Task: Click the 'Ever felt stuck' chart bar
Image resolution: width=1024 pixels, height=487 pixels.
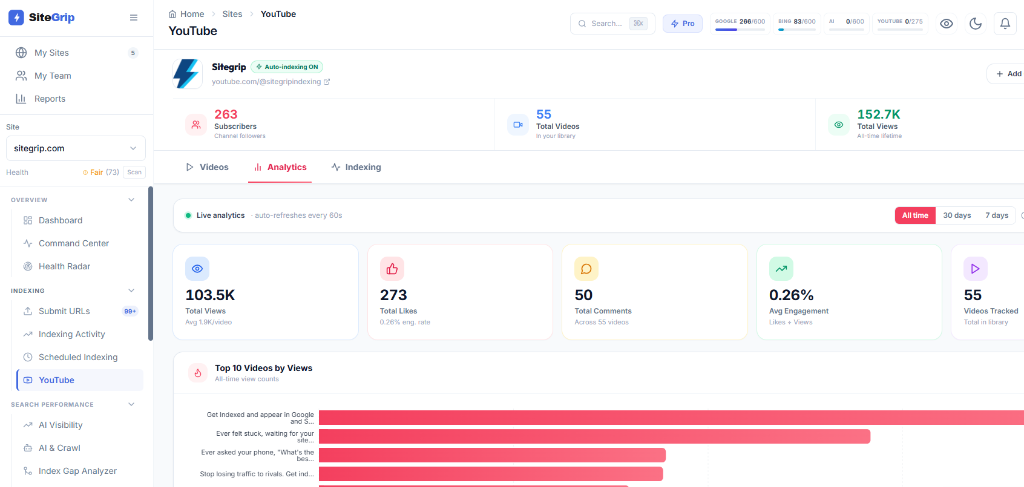Action: point(594,437)
